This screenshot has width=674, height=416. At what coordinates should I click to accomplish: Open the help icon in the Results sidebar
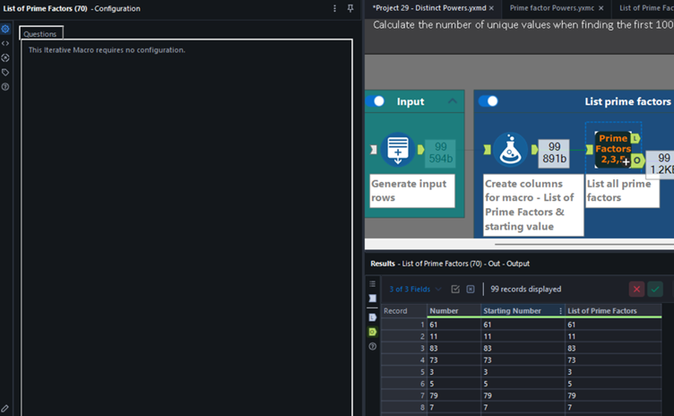pyautogui.click(x=372, y=346)
